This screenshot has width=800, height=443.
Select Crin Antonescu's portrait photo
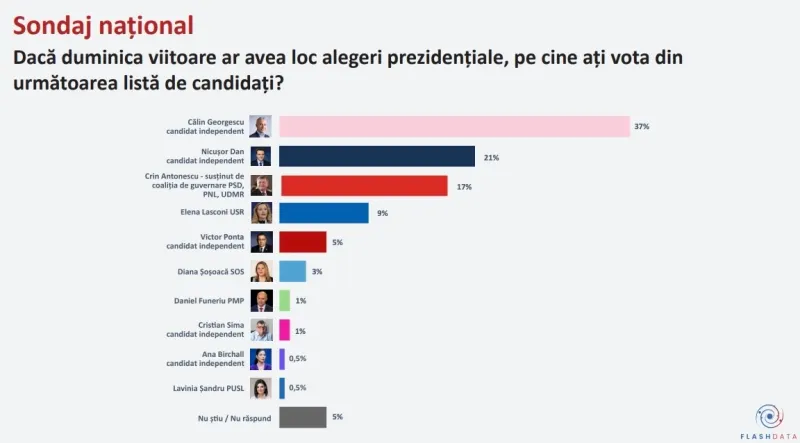tap(261, 186)
